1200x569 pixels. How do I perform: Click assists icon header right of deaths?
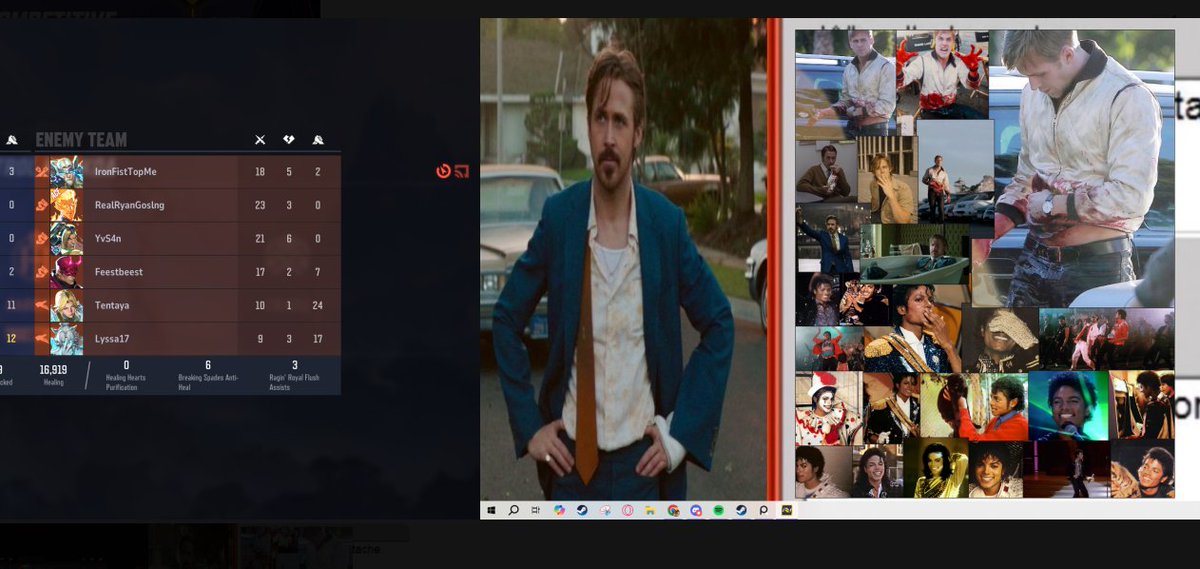(x=317, y=139)
